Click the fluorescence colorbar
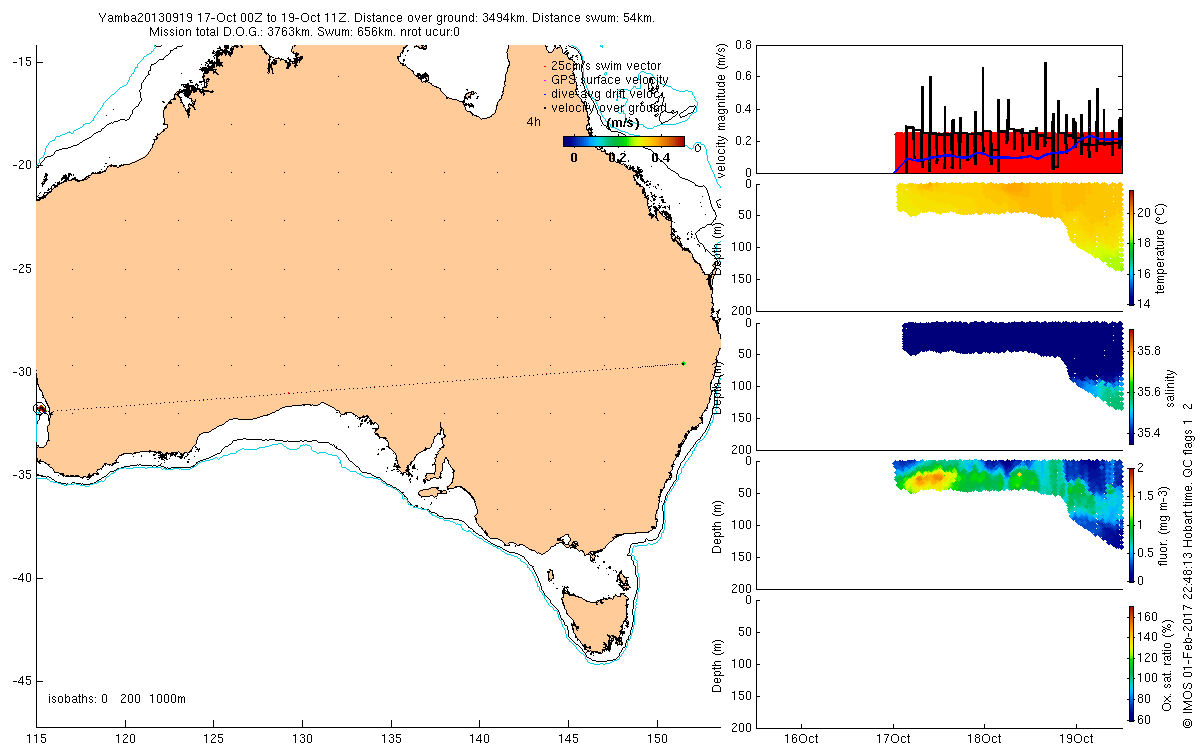This screenshot has width=1200, height=750. 1131,524
